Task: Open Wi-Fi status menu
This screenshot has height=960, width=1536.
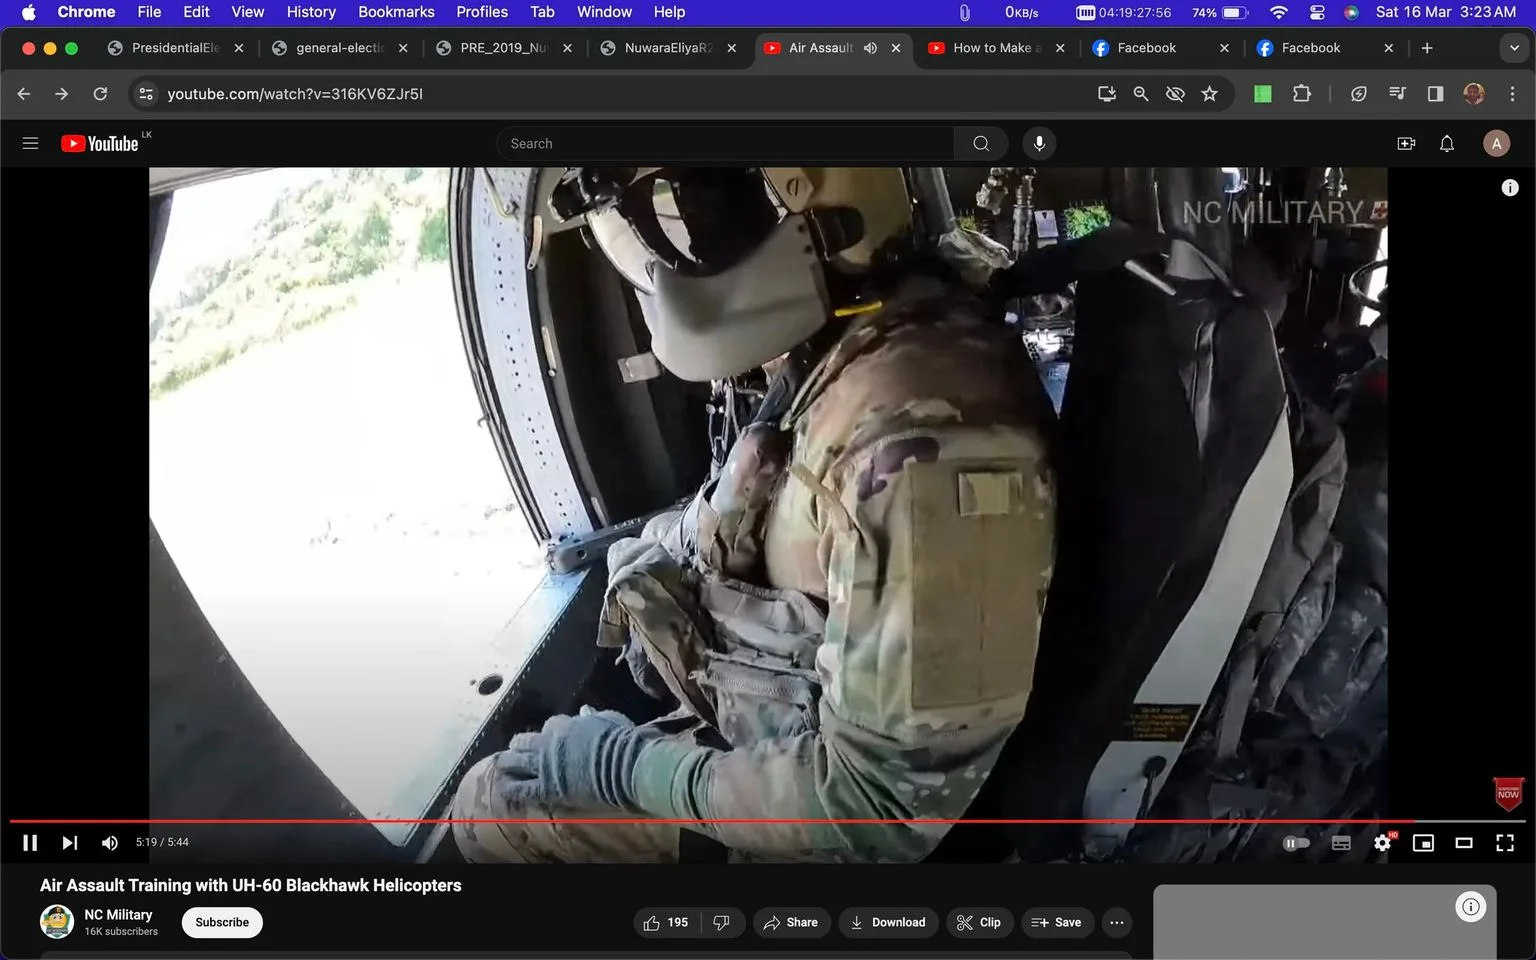Action: coord(1278,12)
